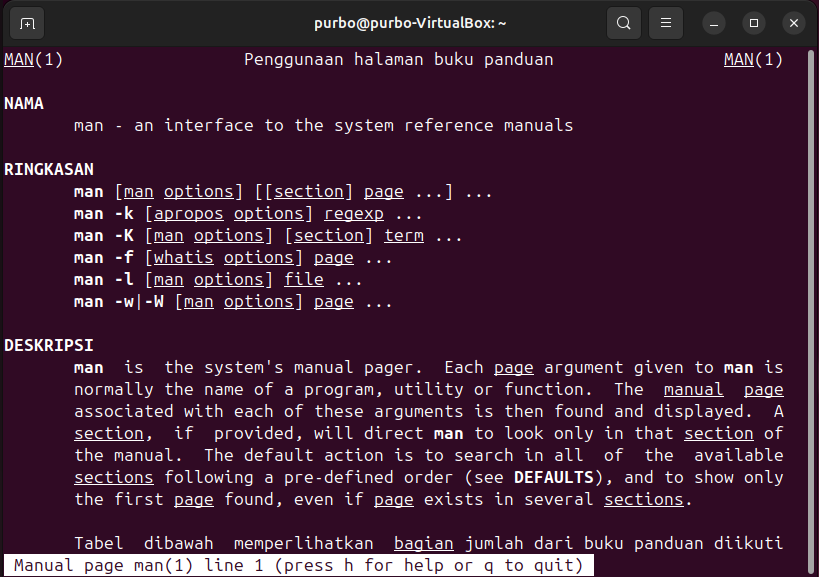Click the '-w|-W' option text
Screen dimensions: 819x577
(x=139, y=301)
